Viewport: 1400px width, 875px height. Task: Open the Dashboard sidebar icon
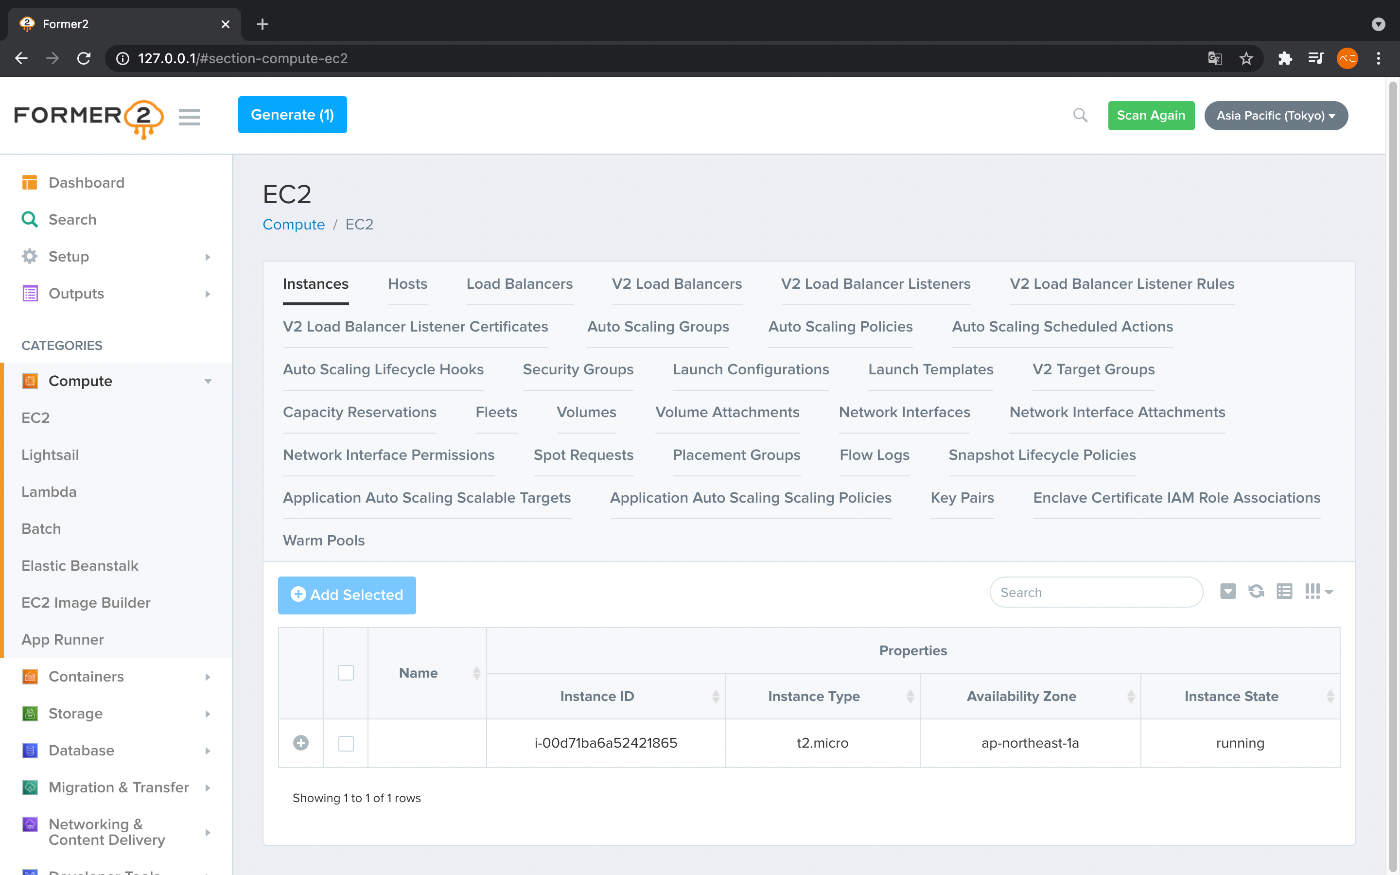pyautogui.click(x=30, y=182)
